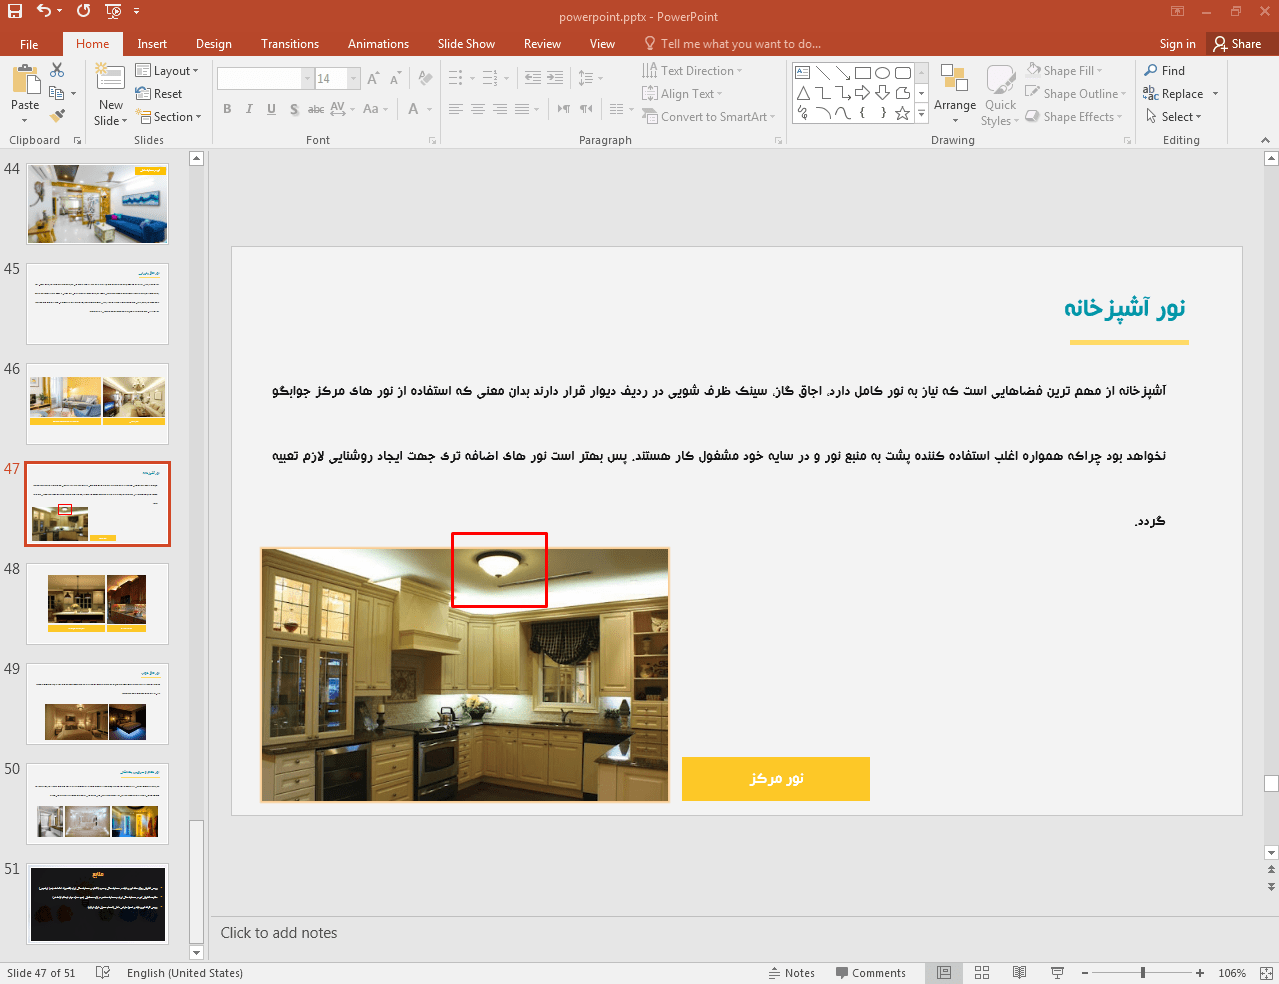Viewport: 1279px width, 984px height.
Task: Open the Shape Fill dropdown
Action: (x=1067, y=71)
